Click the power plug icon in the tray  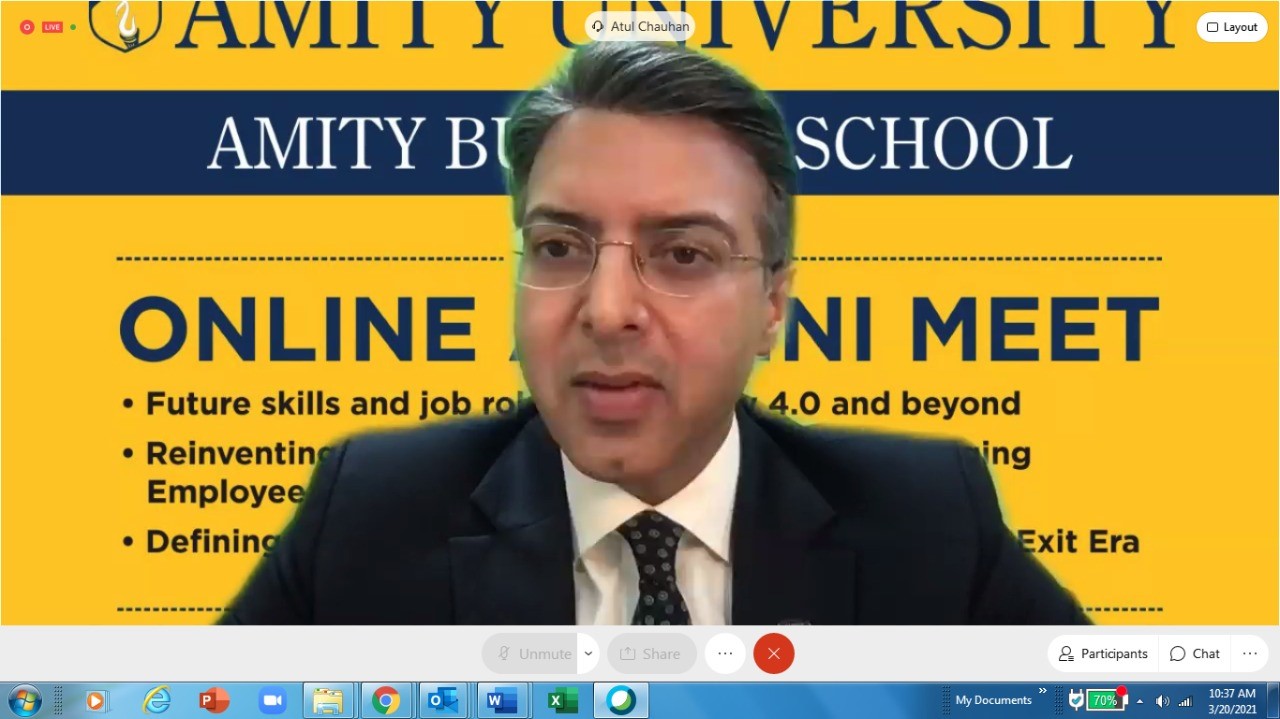[1076, 700]
